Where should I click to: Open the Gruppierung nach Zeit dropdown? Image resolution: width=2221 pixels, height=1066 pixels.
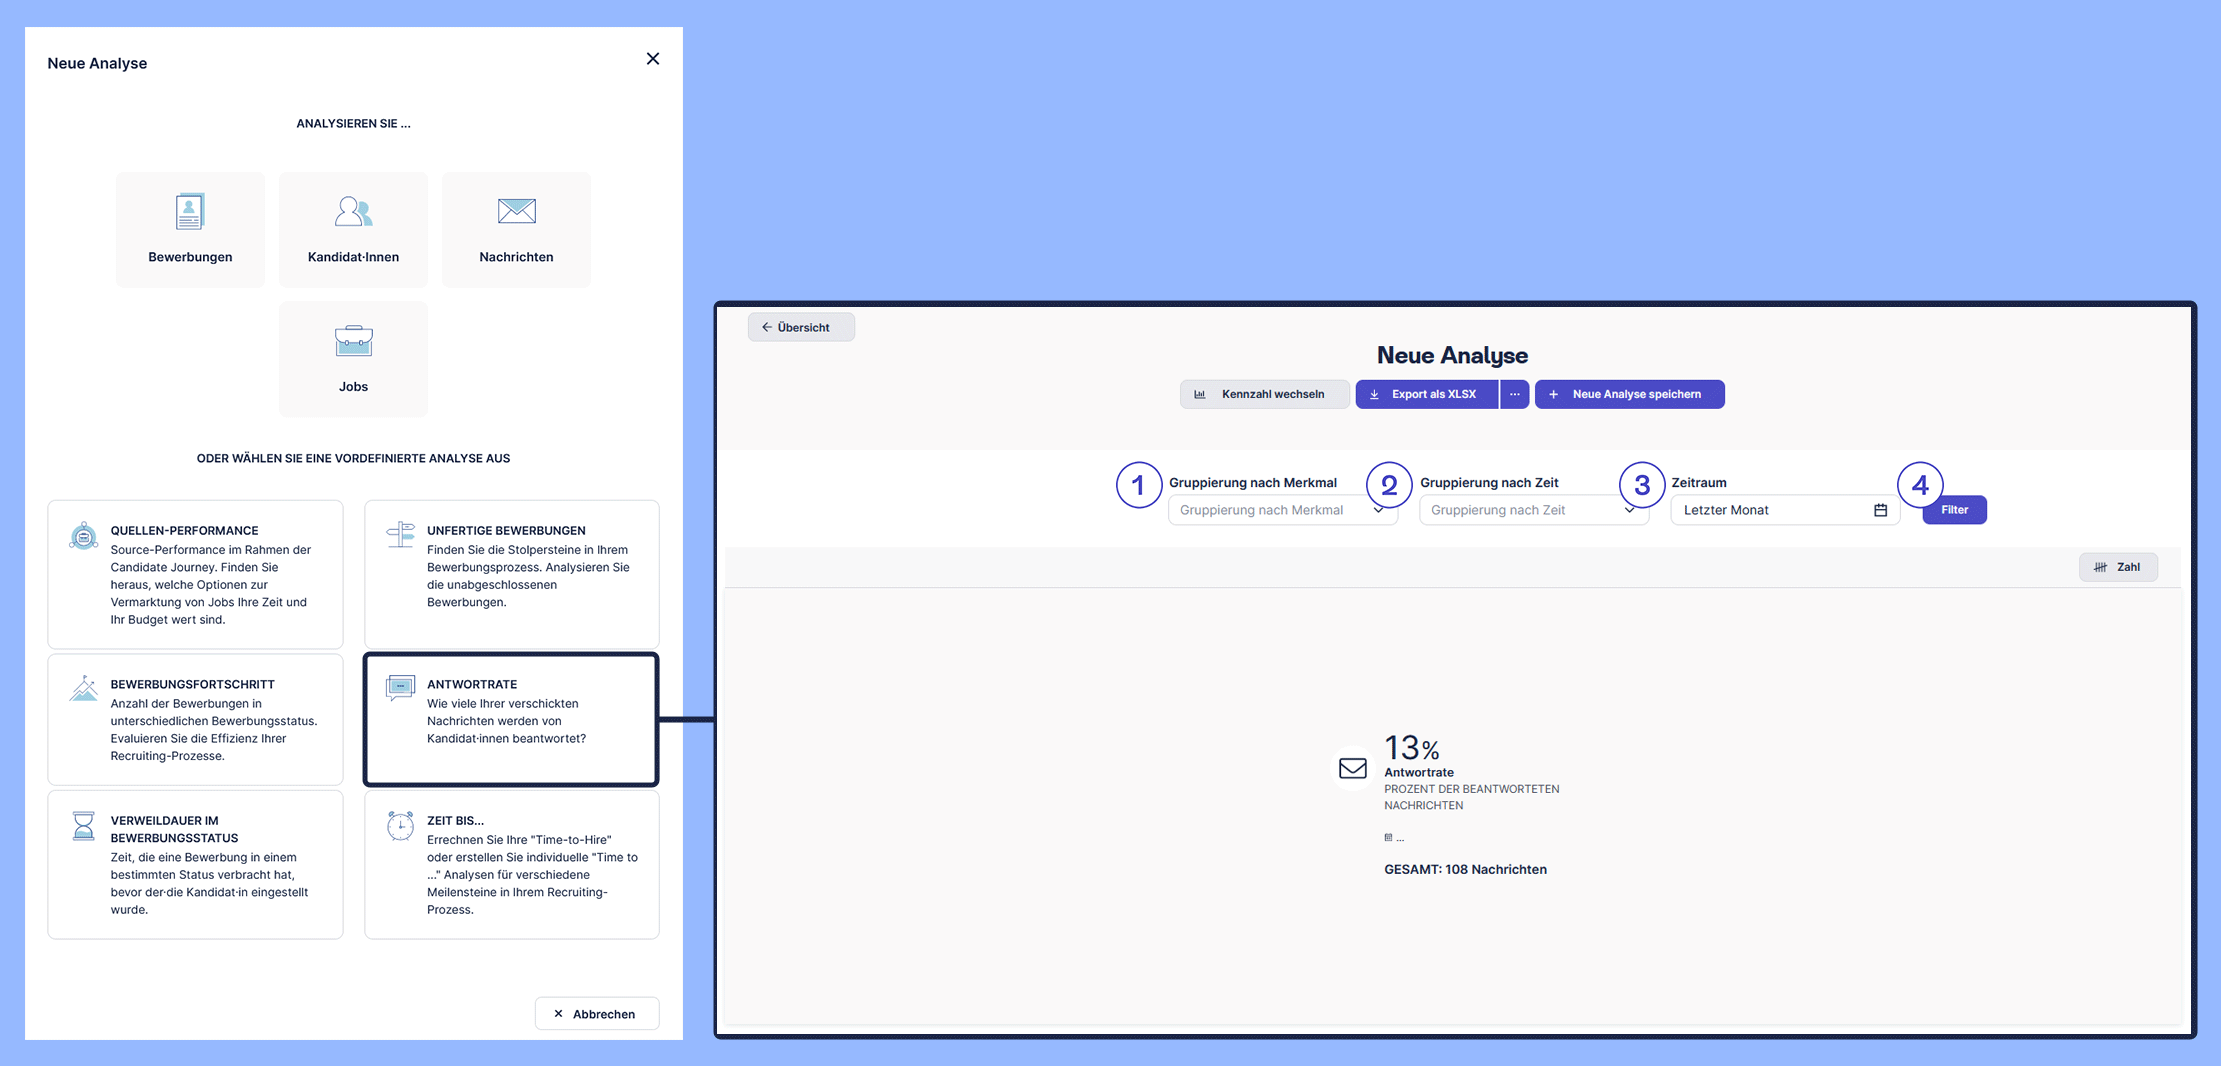coord(1533,510)
